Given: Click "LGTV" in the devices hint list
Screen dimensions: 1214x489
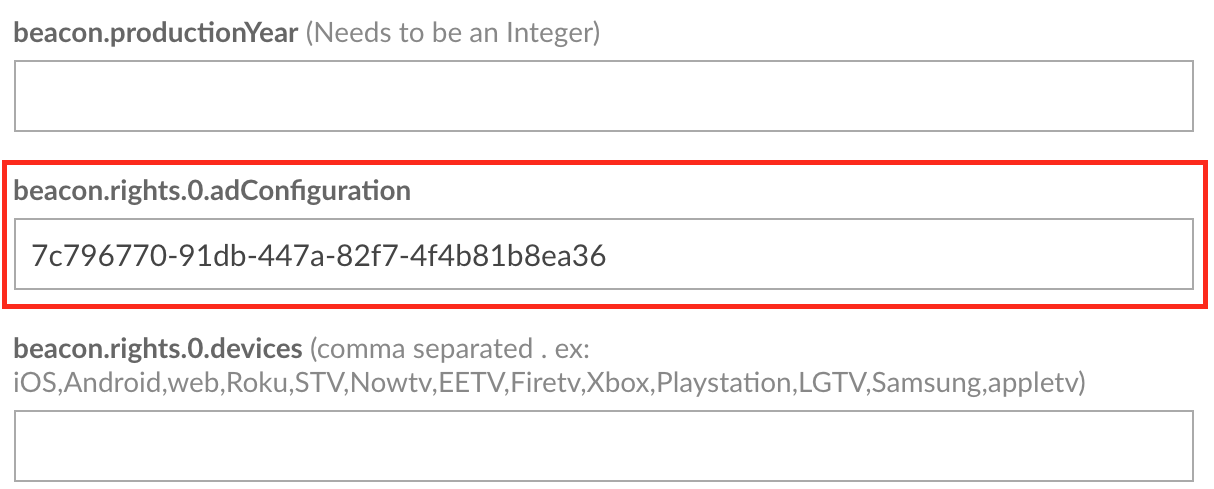Looking at the screenshot, I should pyautogui.click(x=829, y=381).
